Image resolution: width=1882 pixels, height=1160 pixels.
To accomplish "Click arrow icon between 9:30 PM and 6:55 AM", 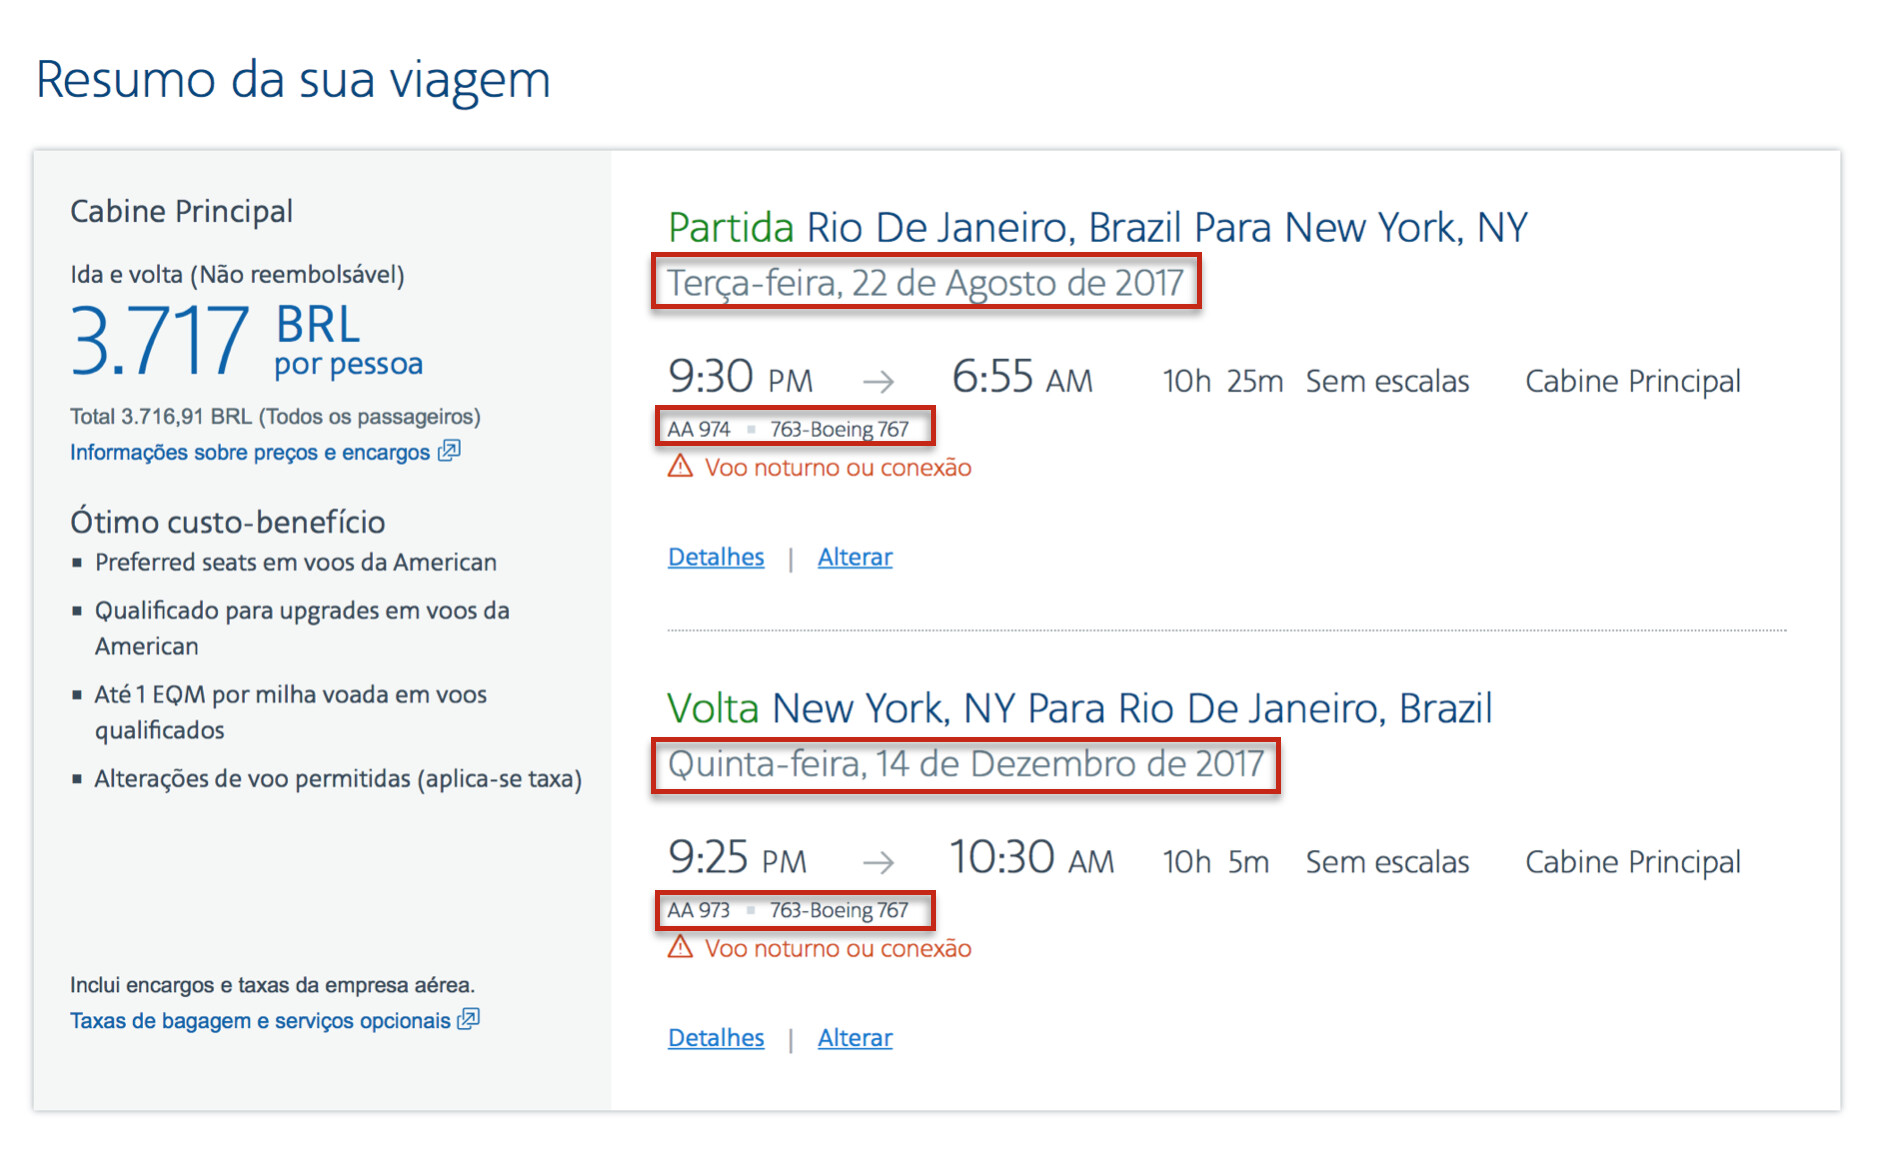I will 878,381.
